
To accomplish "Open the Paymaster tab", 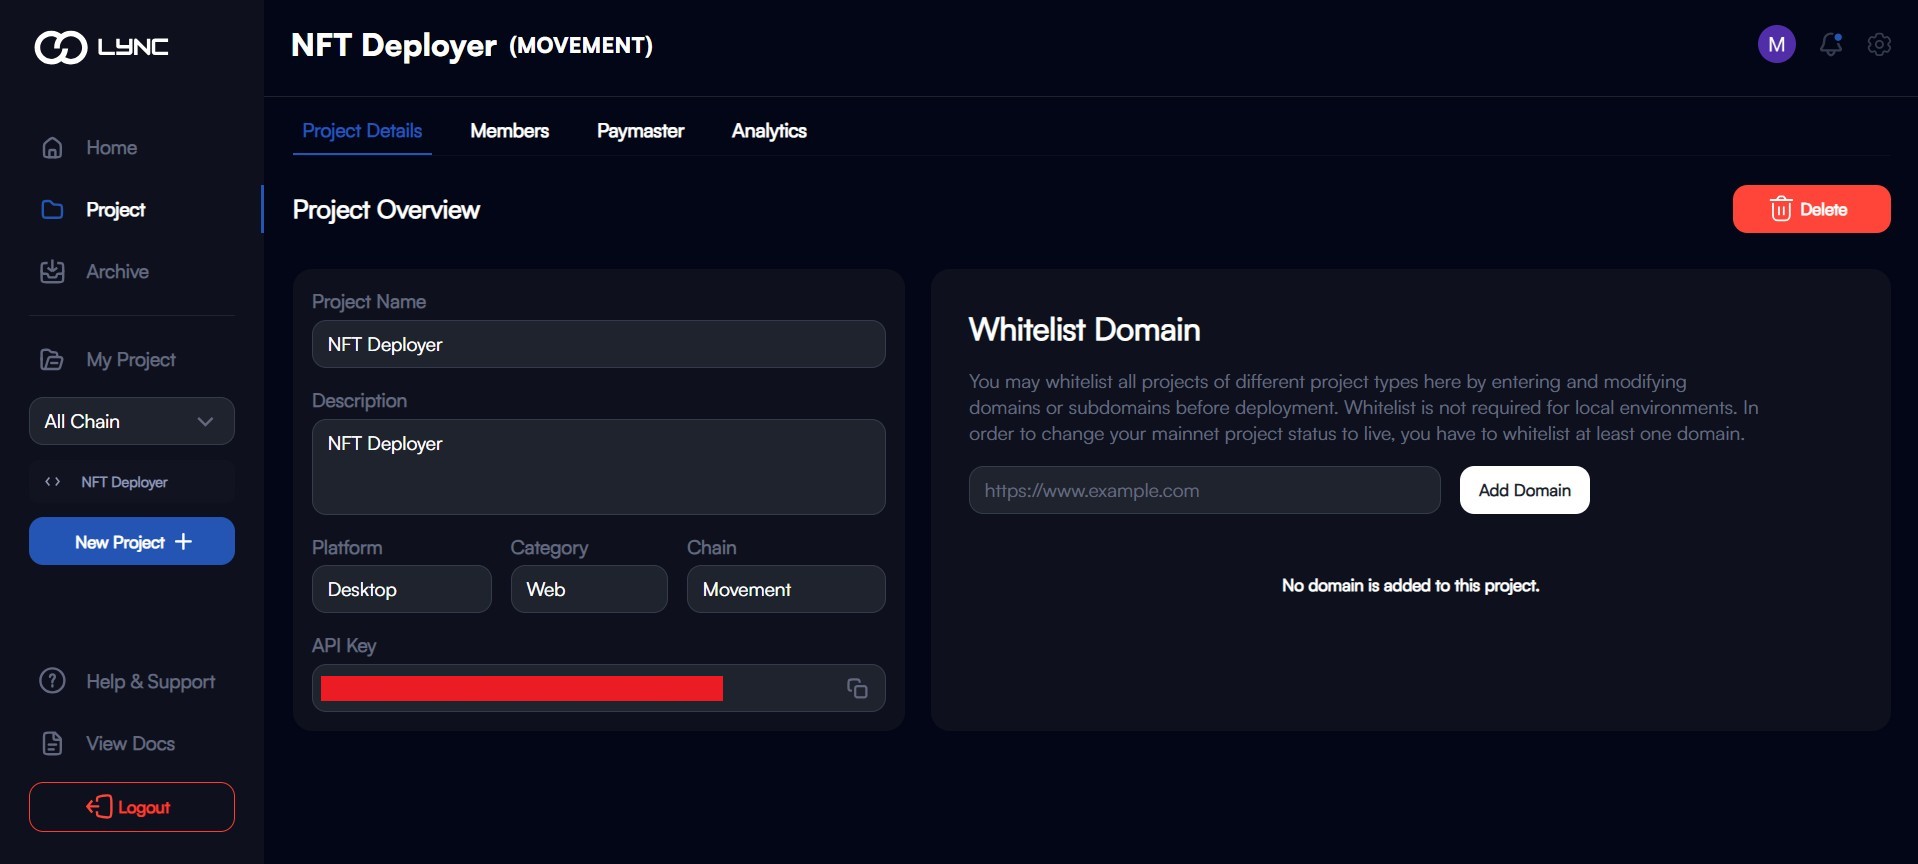I will tap(641, 131).
